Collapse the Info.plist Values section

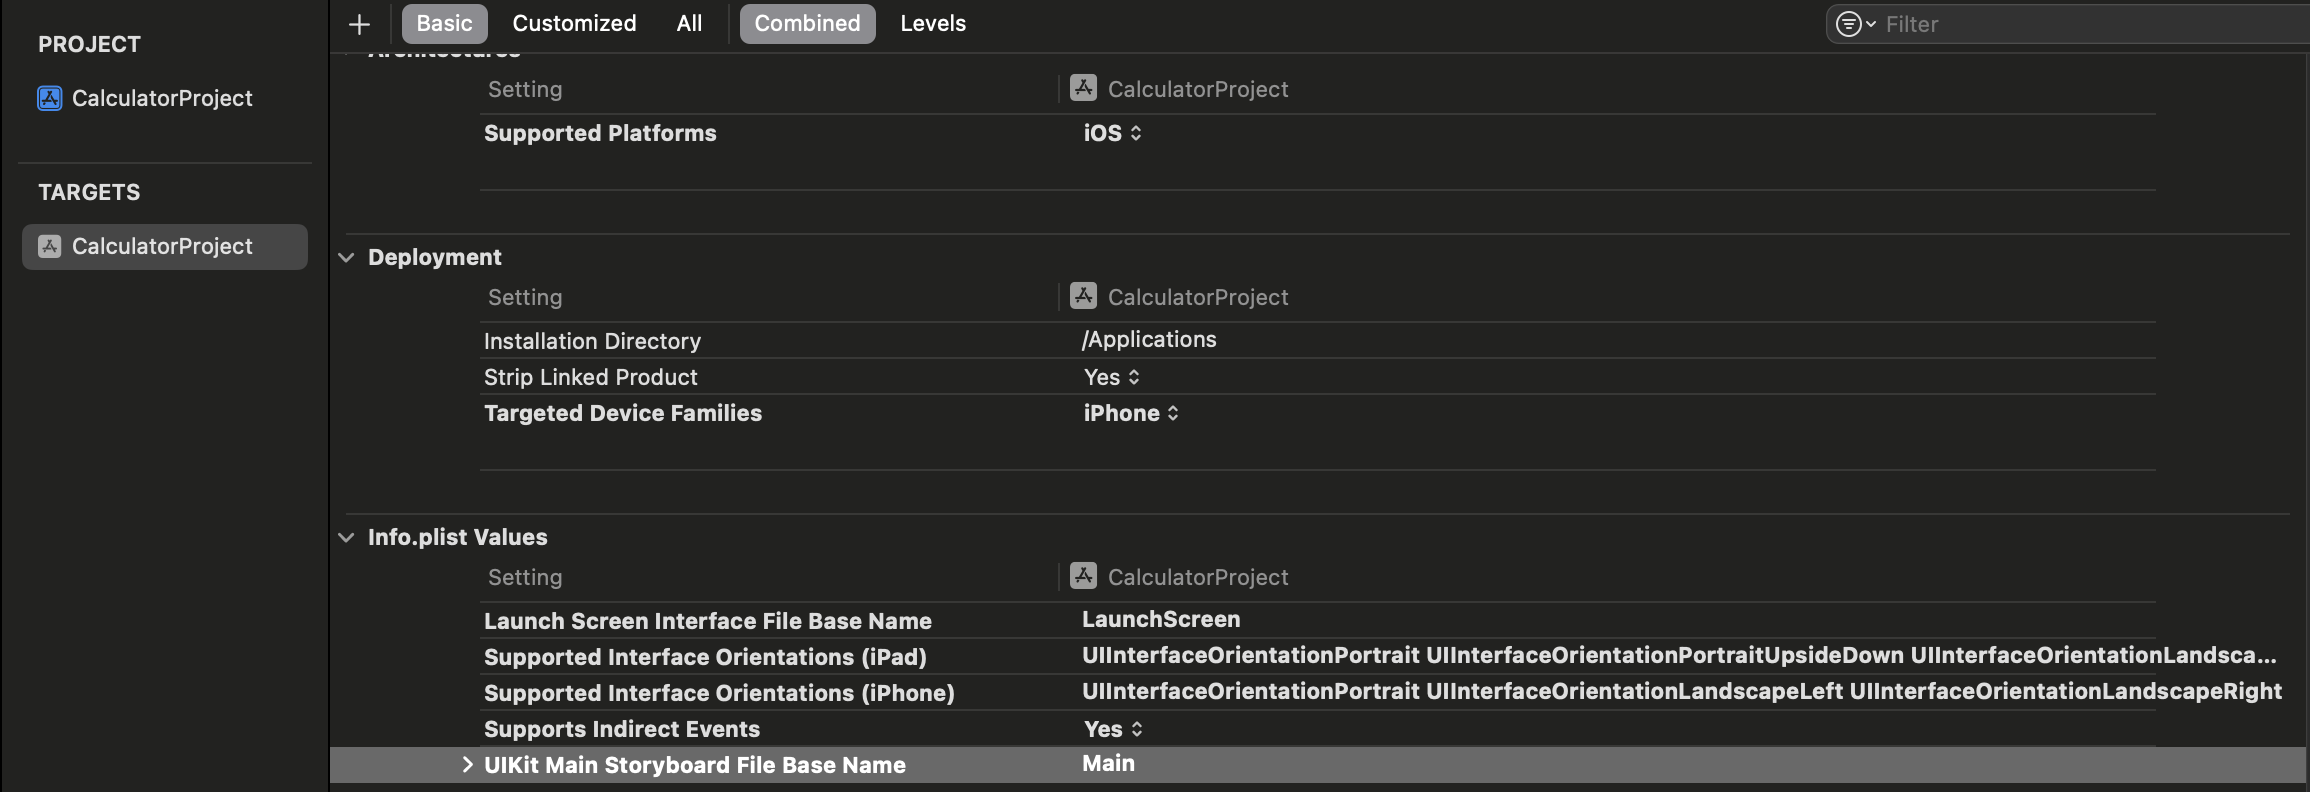[346, 537]
